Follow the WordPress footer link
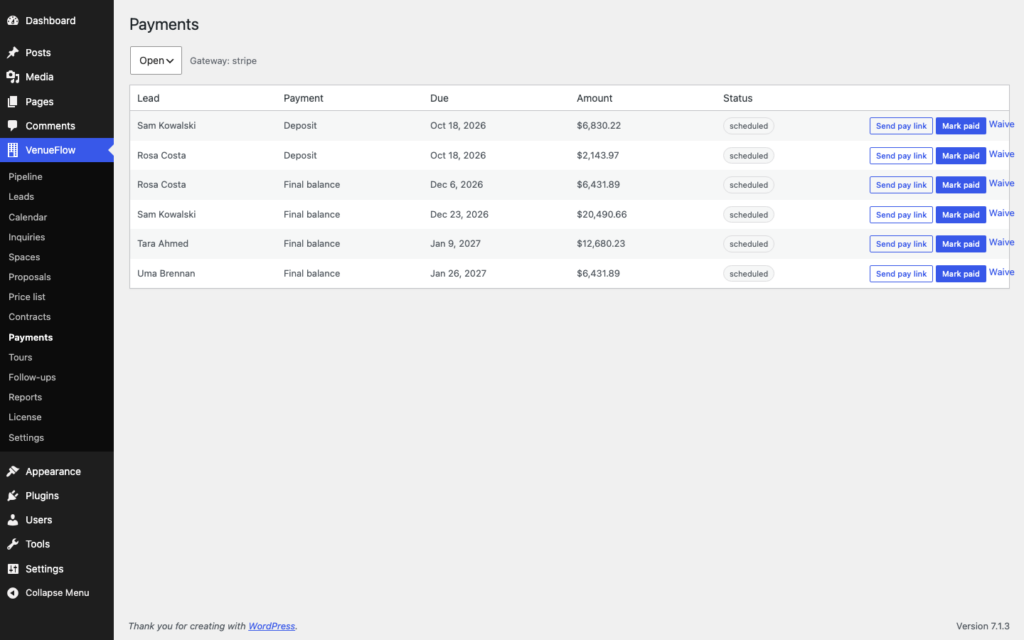Image resolution: width=1024 pixels, height=640 pixels. pos(272,626)
